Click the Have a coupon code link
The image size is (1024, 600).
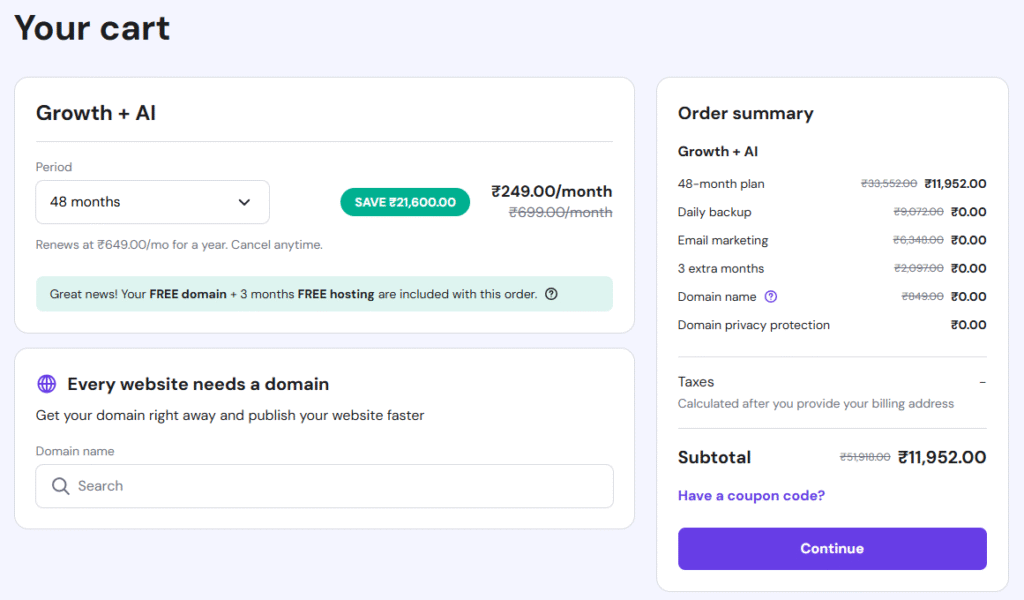click(751, 495)
